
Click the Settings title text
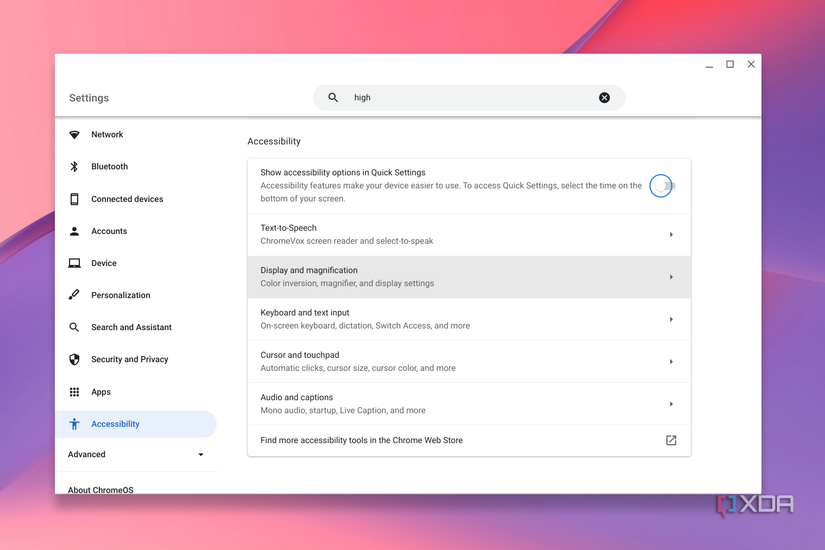coord(89,98)
